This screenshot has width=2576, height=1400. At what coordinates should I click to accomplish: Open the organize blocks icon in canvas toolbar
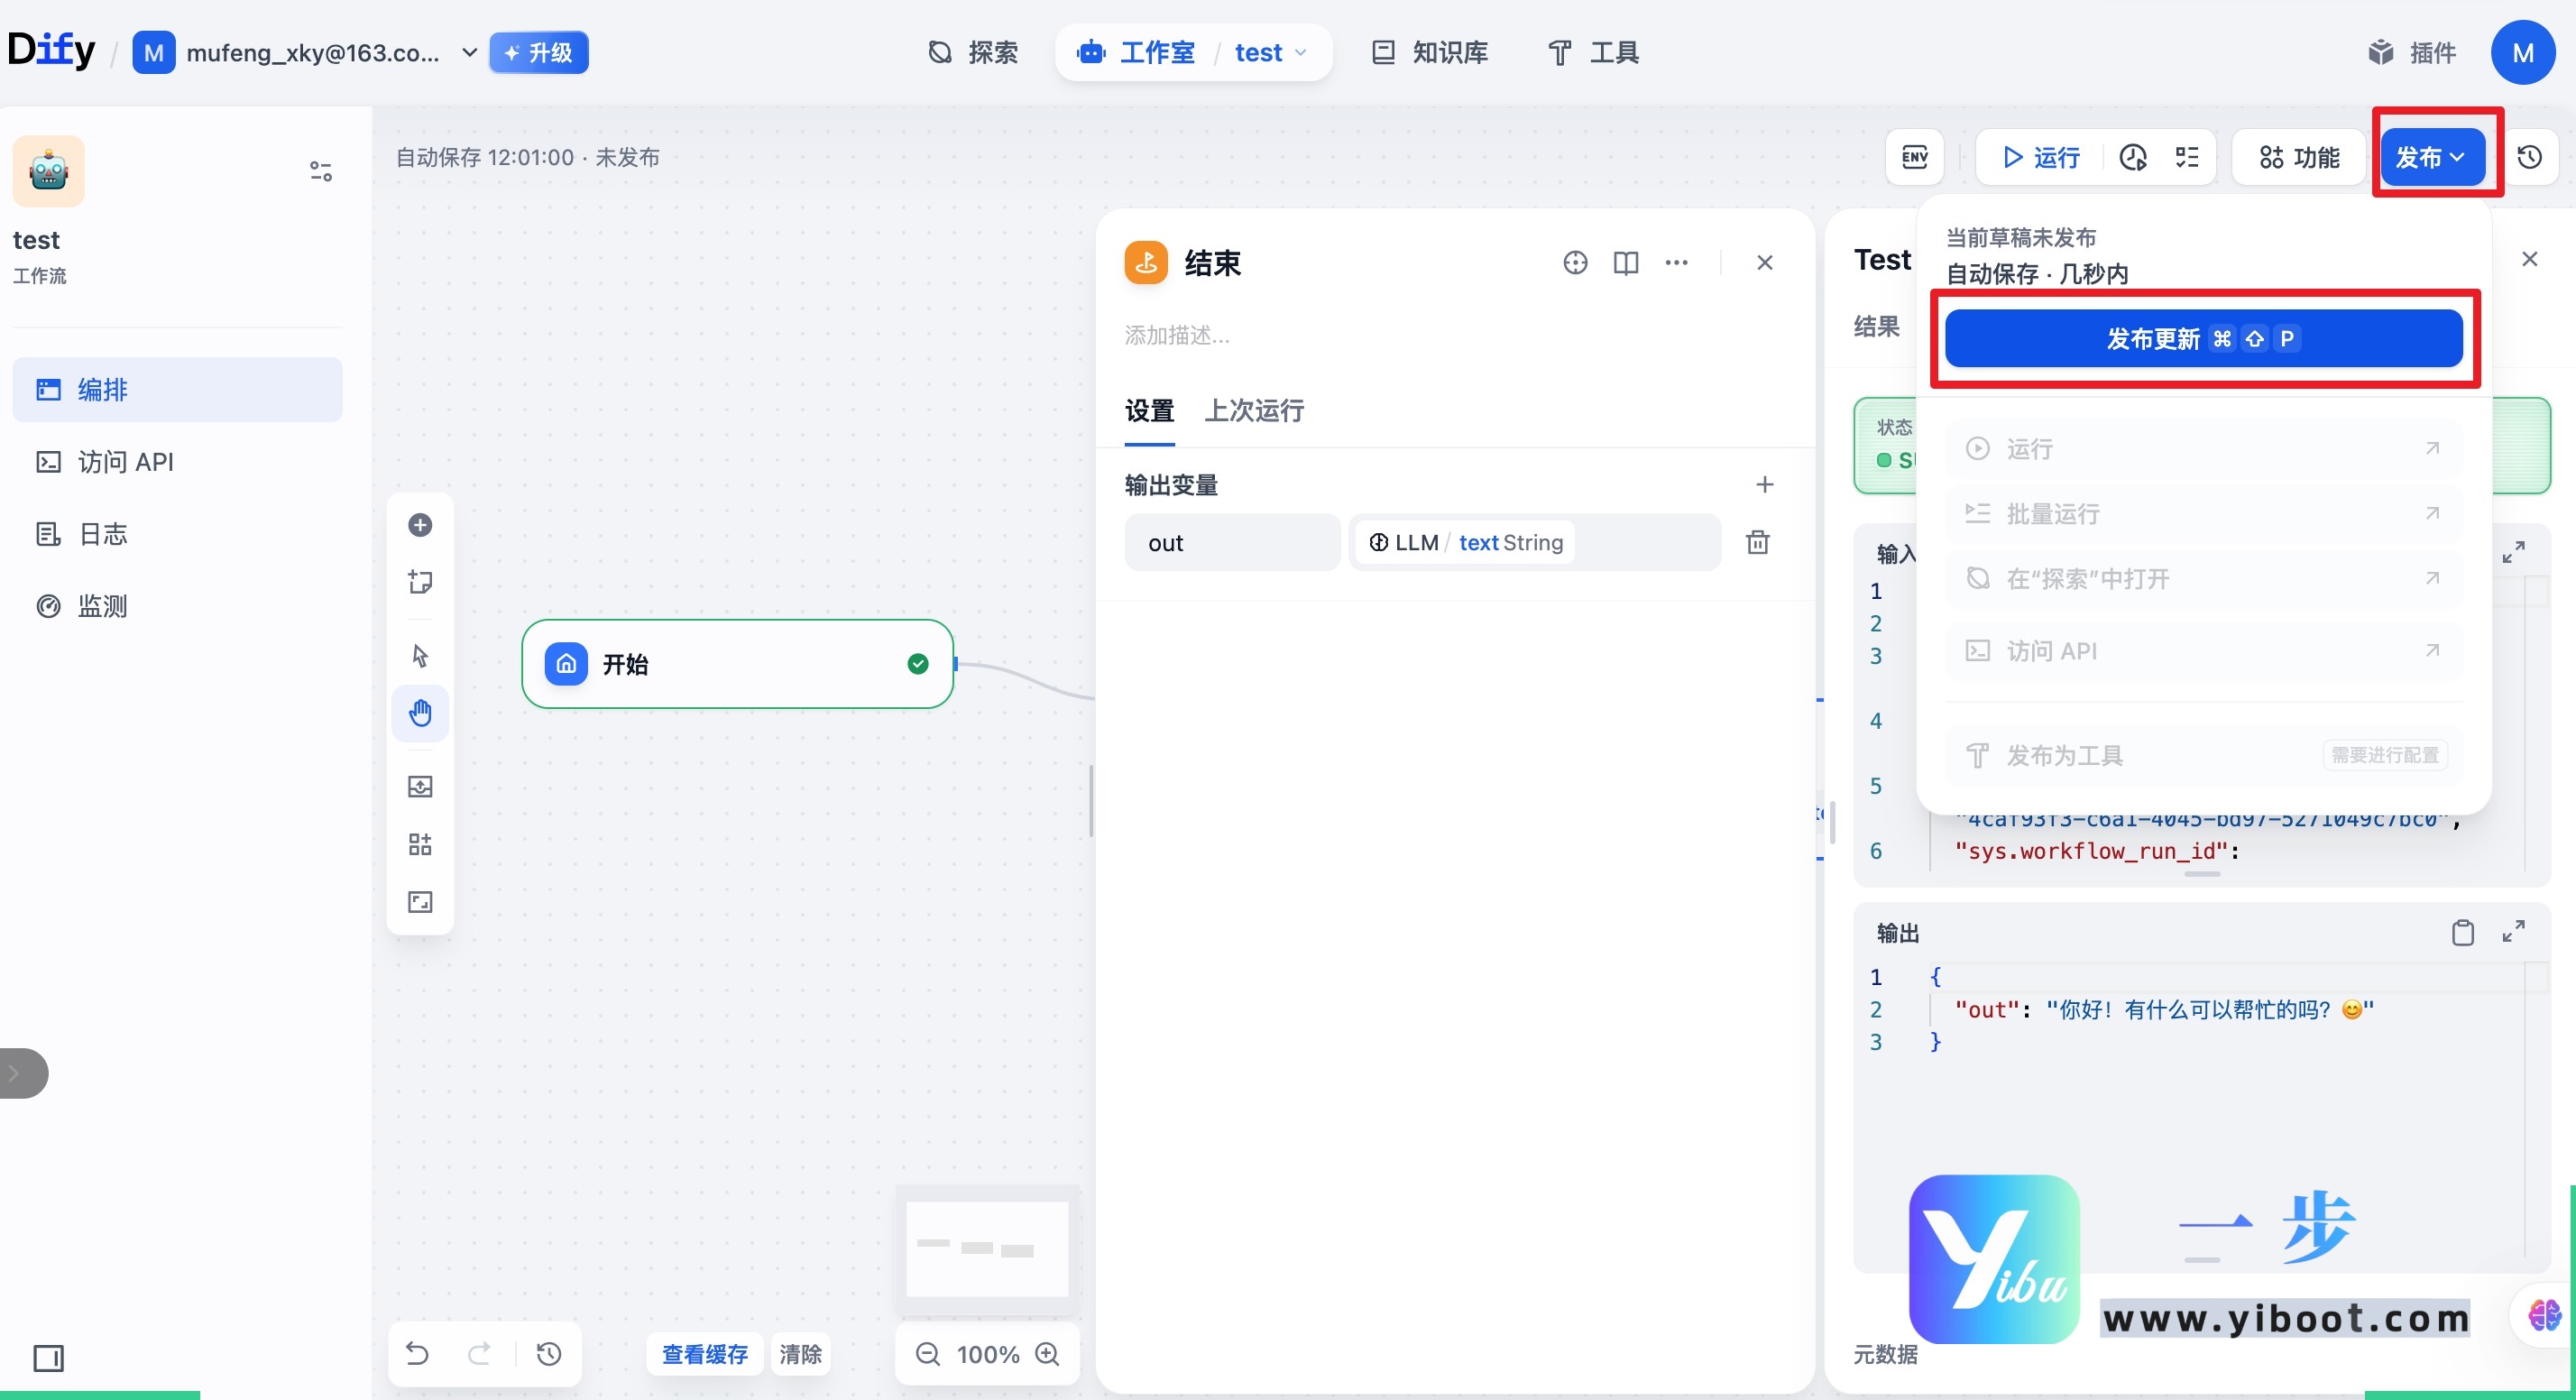pos(420,843)
